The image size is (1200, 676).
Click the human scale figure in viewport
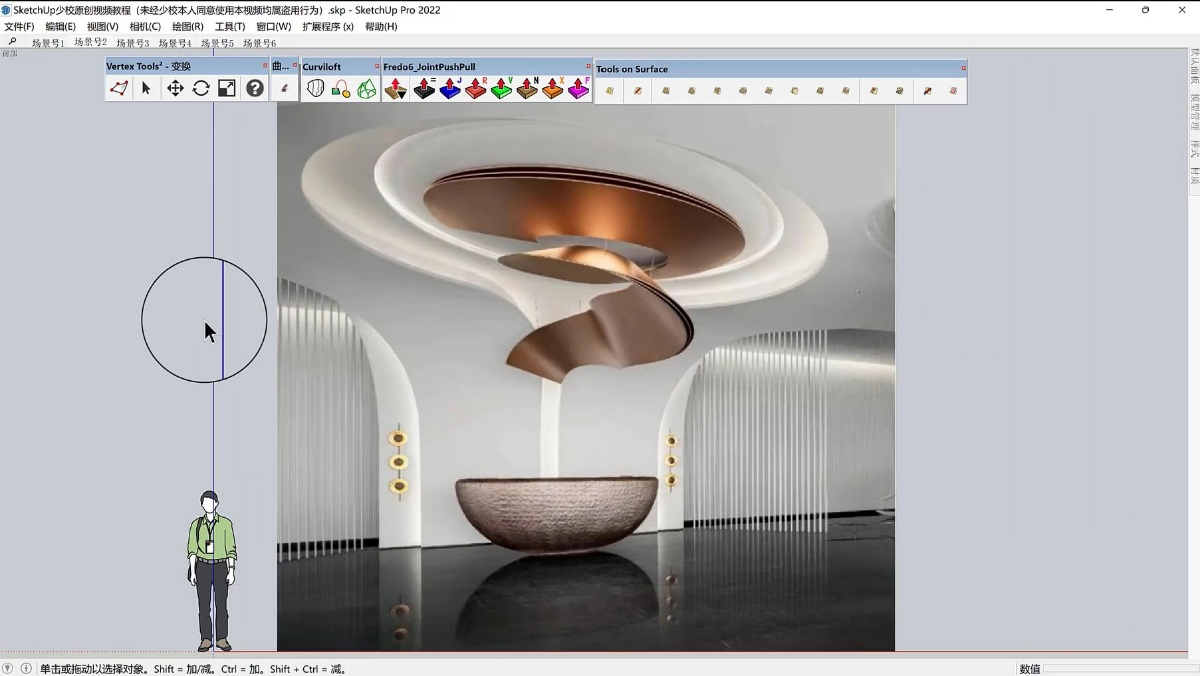[211, 571]
